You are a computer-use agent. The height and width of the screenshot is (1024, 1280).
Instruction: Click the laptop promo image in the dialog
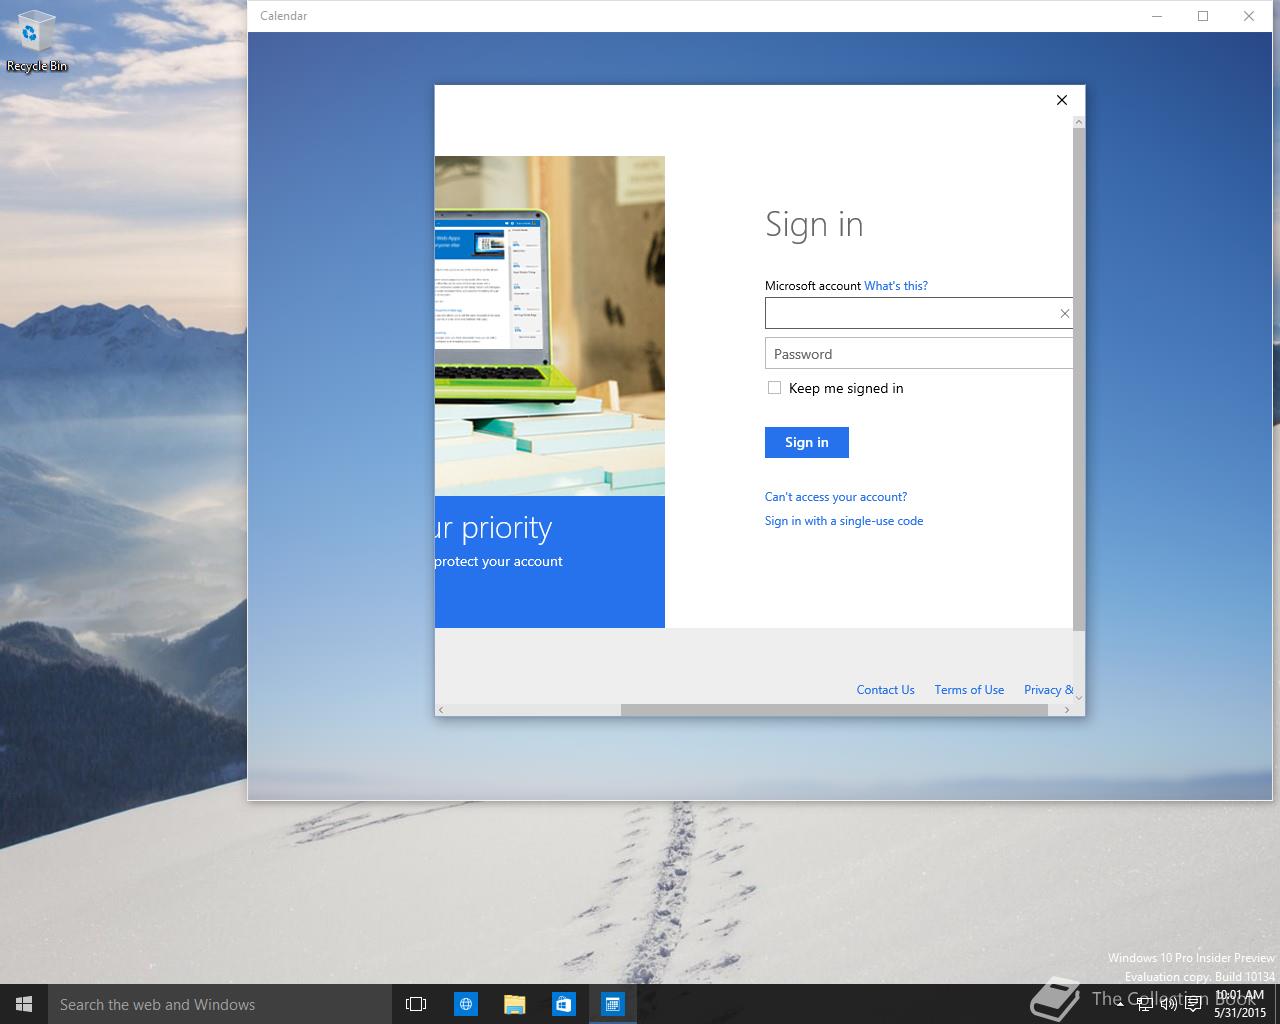pos(550,326)
